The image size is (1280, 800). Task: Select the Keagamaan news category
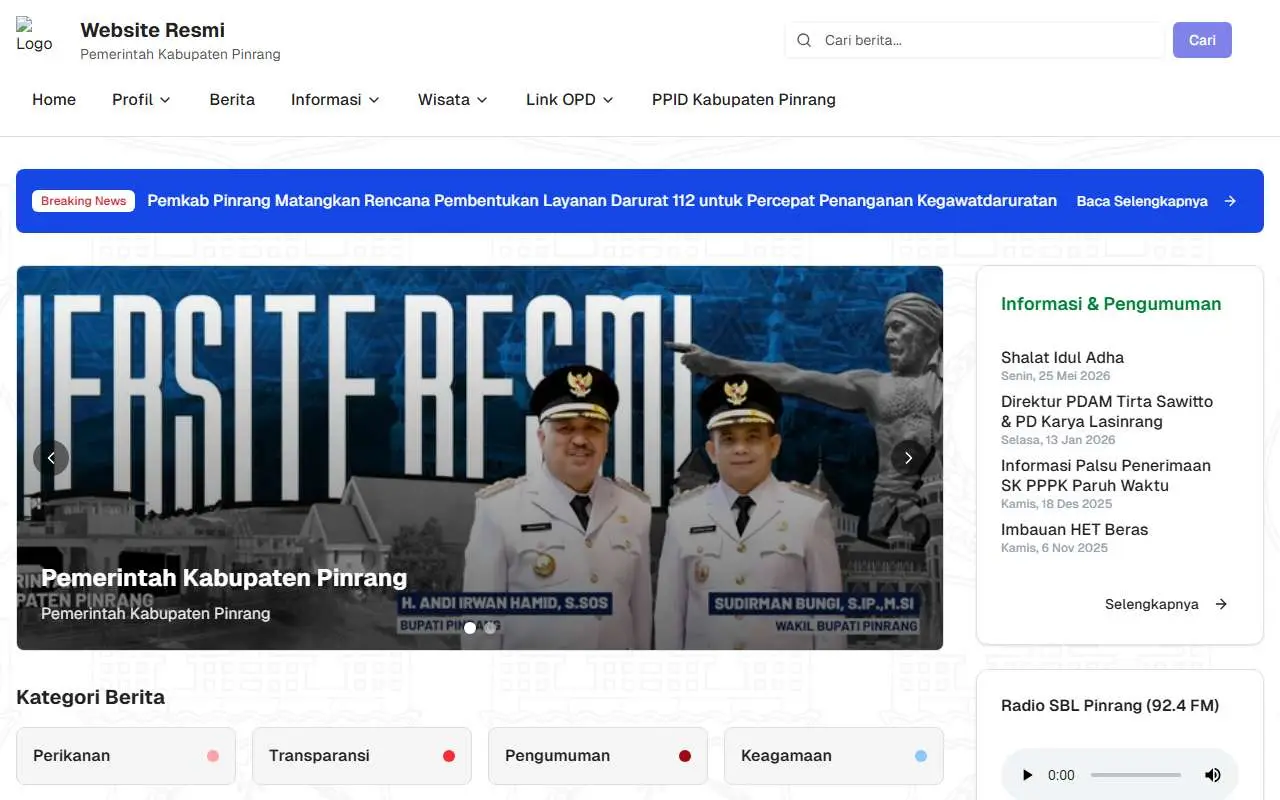pyautogui.click(x=834, y=756)
